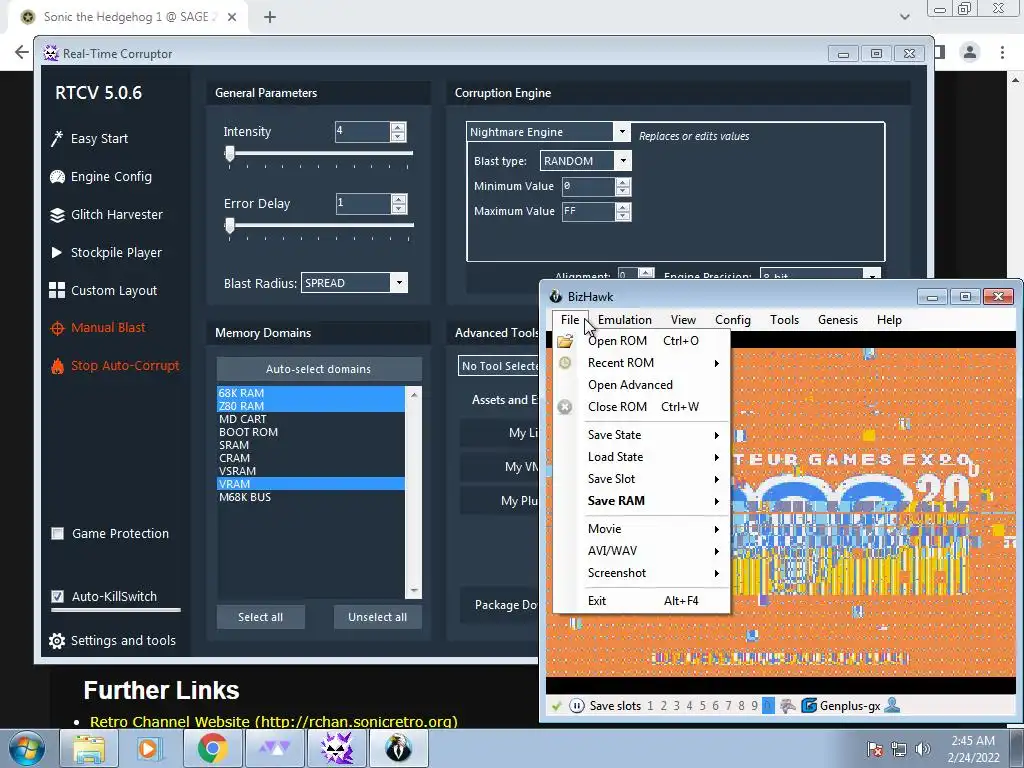The image size is (1024, 768).
Task: Click the Error Delay slider handle
Action: pos(229,226)
